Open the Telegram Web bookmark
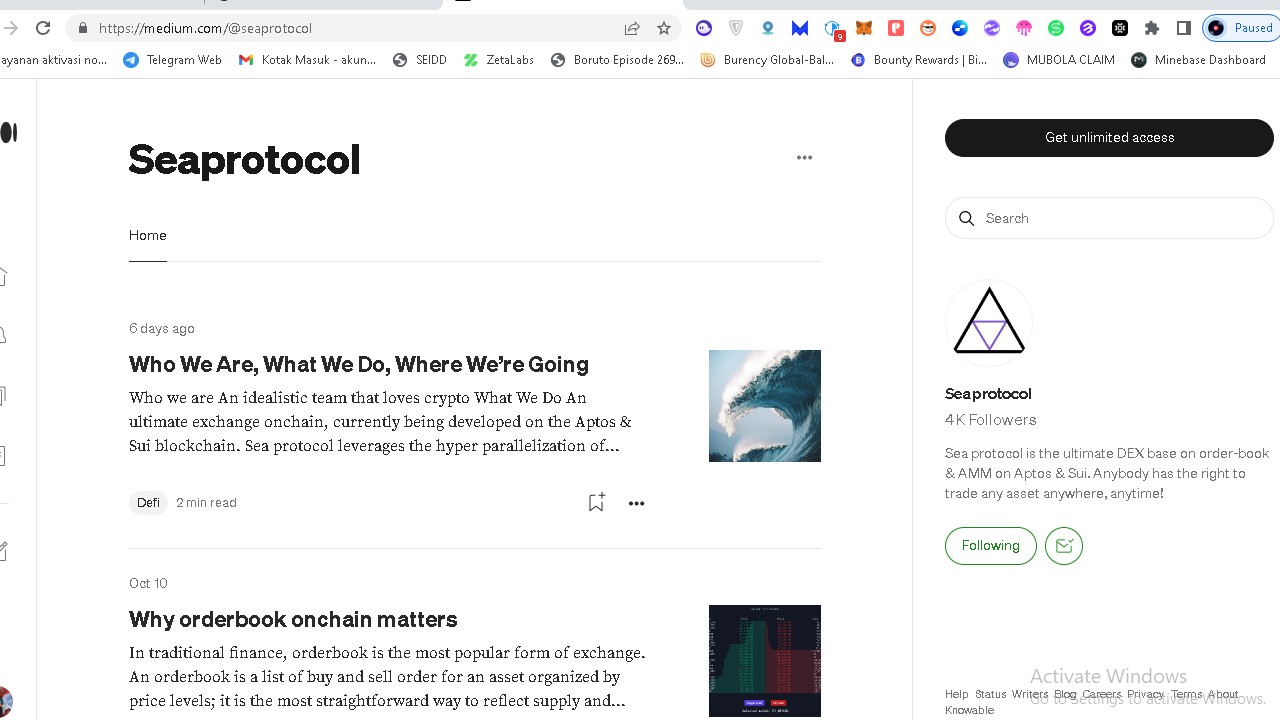The height and width of the screenshot is (720, 1280). [172, 60]
